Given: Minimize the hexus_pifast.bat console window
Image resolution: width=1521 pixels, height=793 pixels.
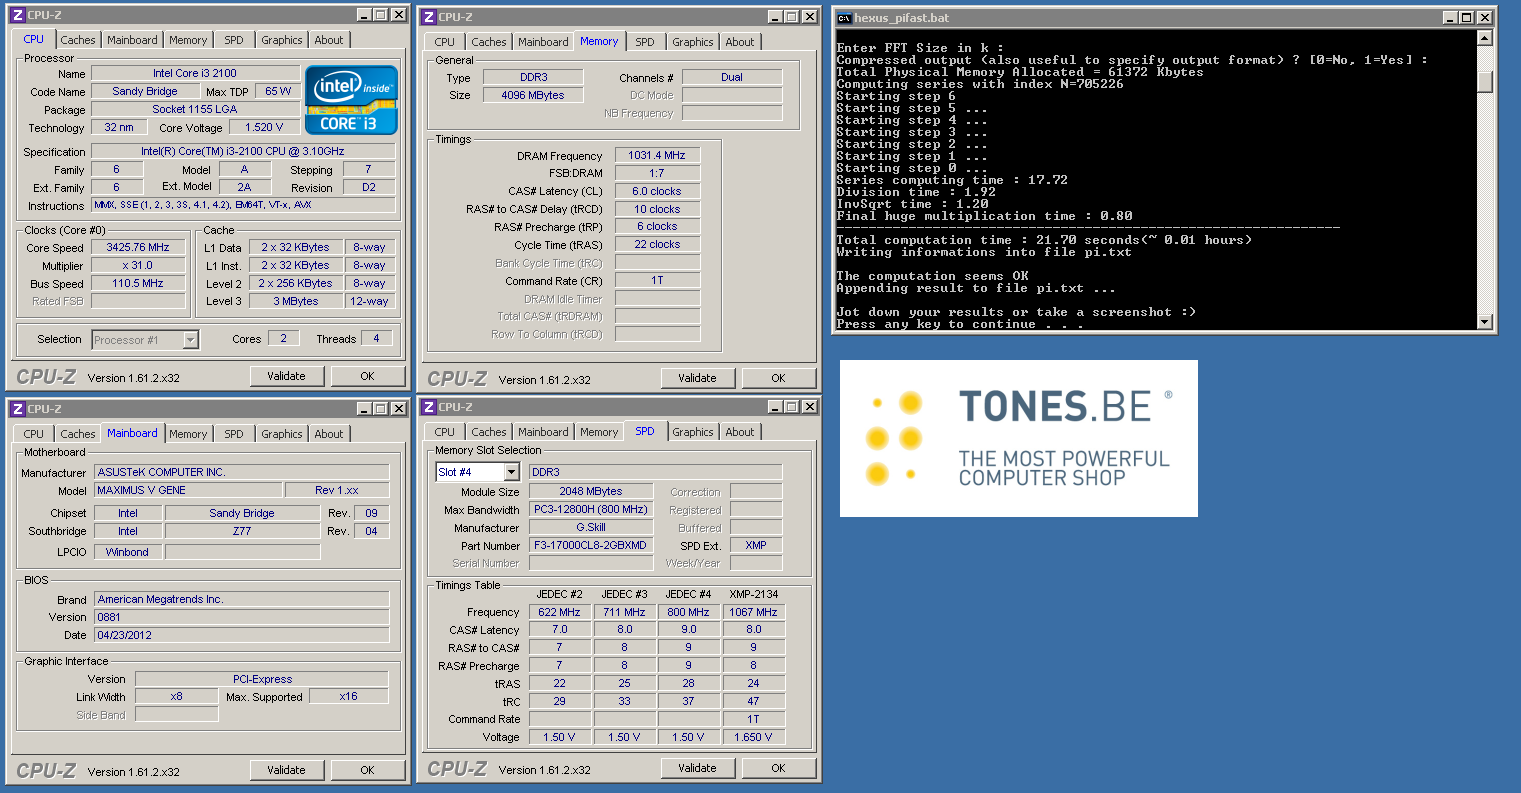Looking at the screenshot, I should click(1451, 18).
